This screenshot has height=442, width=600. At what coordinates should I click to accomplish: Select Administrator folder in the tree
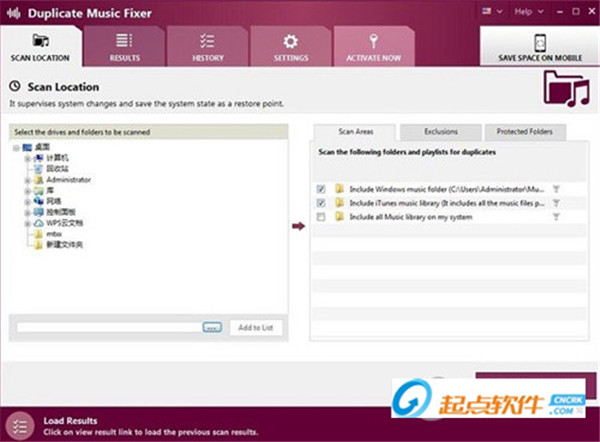[68, 180]
